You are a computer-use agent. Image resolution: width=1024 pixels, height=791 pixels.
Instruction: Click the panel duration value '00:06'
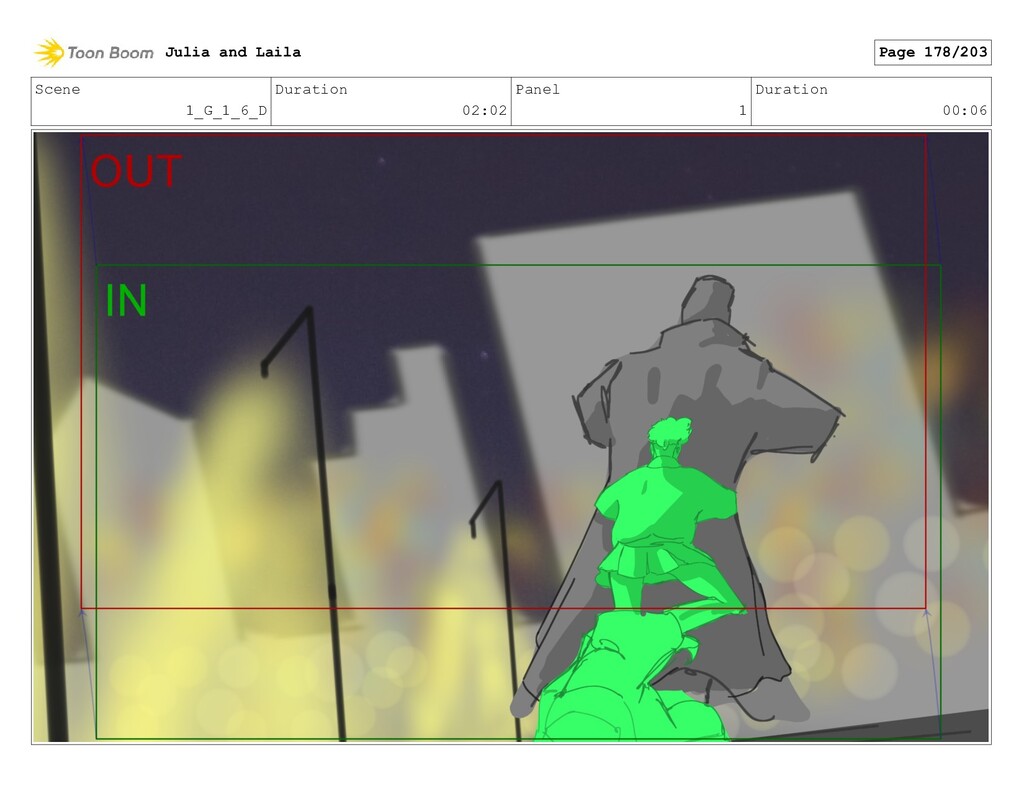(x=965, y=110)
